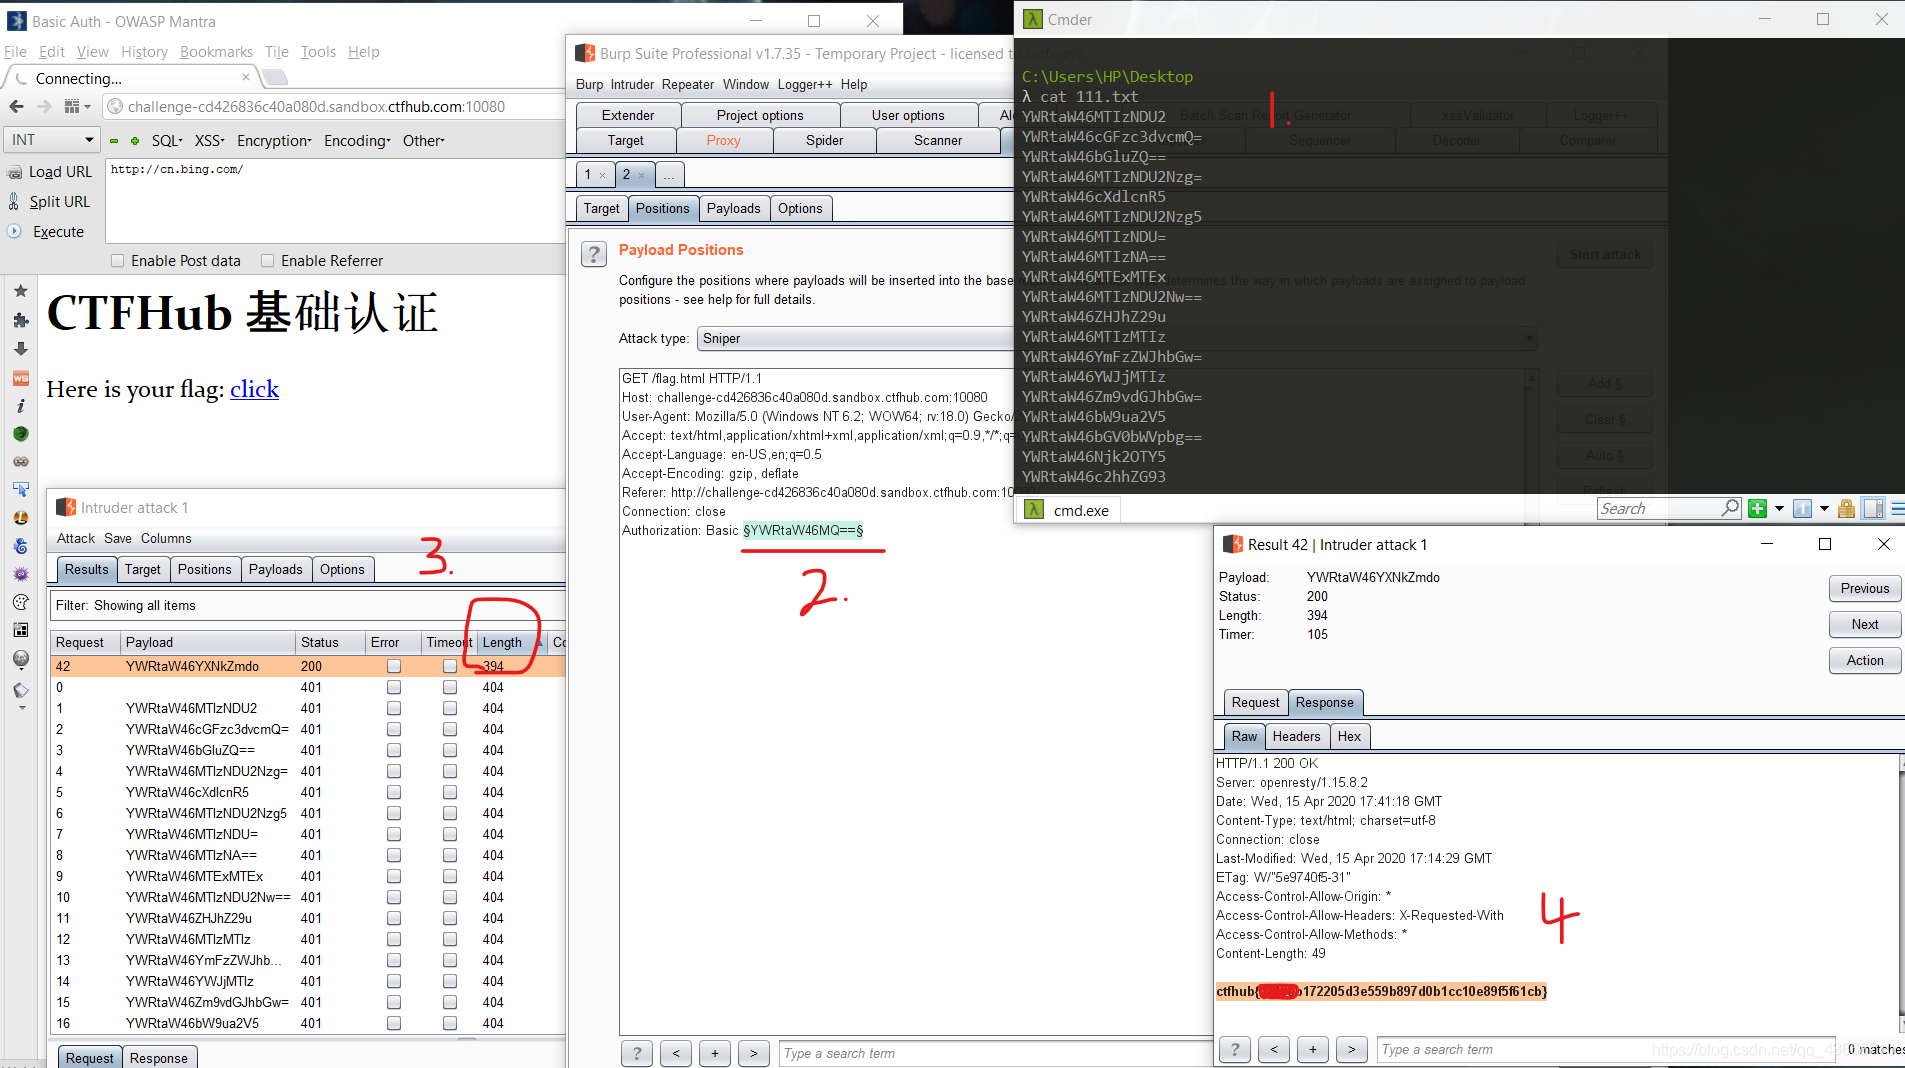Toggle Timeout checkbox in request 42 row
The image size is (1905, 1068).
pyautogui.click(x=450, y=666)
